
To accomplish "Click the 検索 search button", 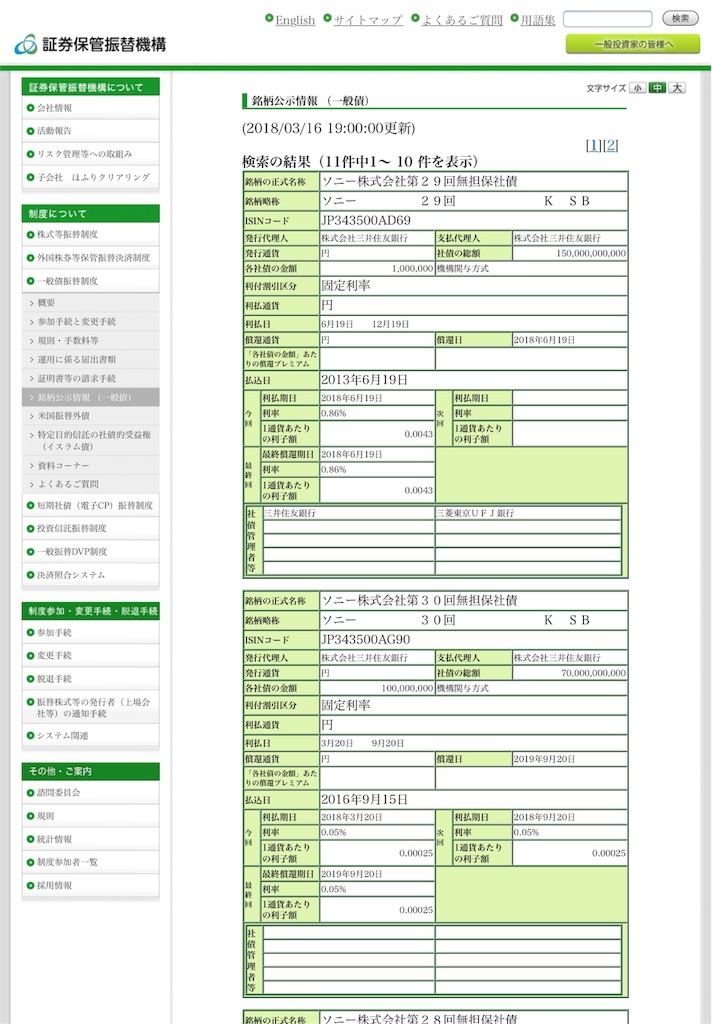I will pos(680,18).
